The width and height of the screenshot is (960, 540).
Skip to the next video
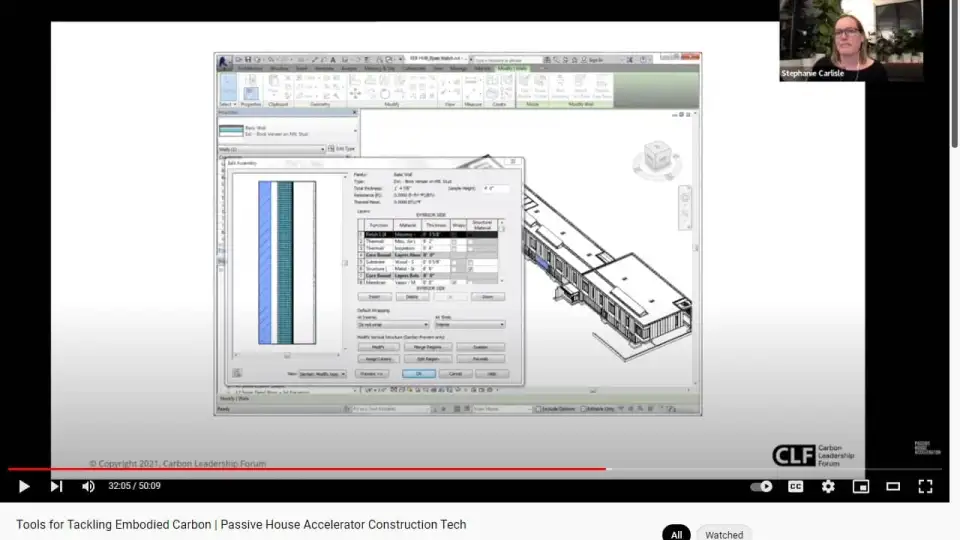tap(56, 486)
